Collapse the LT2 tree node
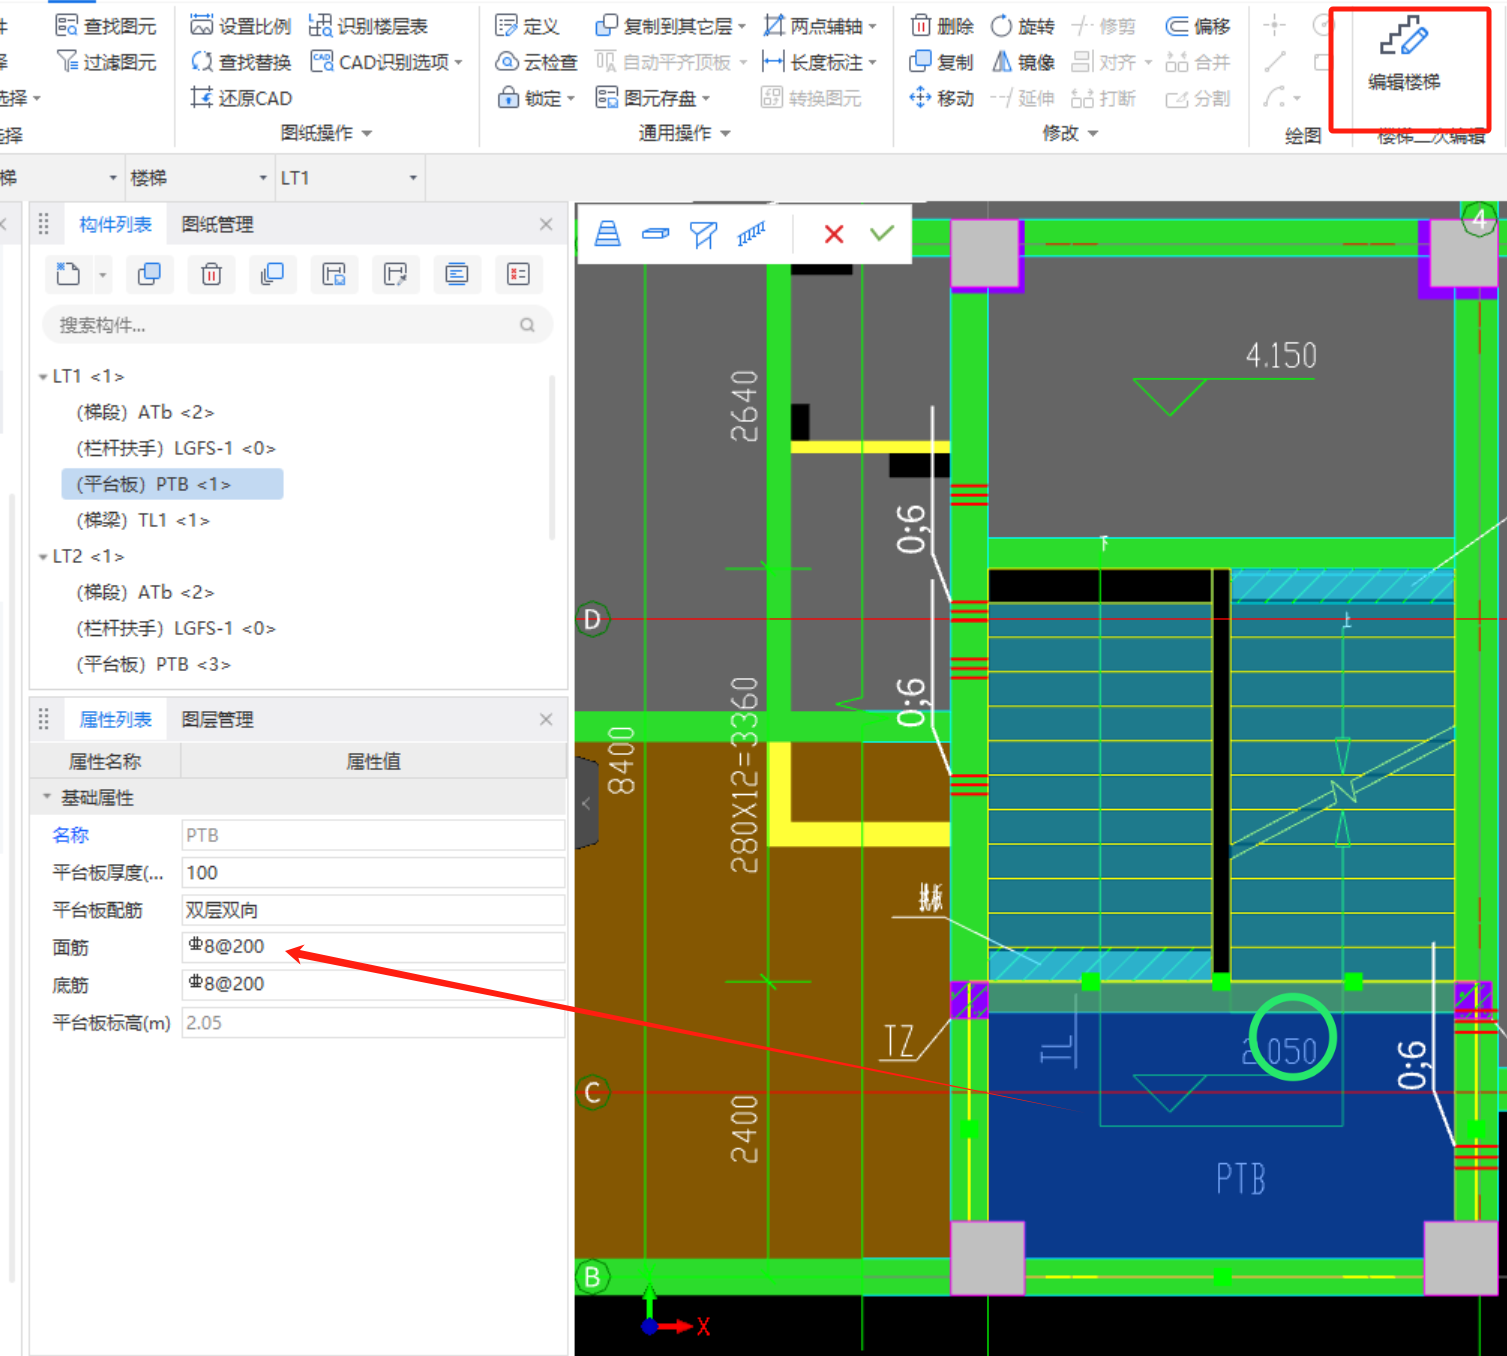 (x=43, y=557)
